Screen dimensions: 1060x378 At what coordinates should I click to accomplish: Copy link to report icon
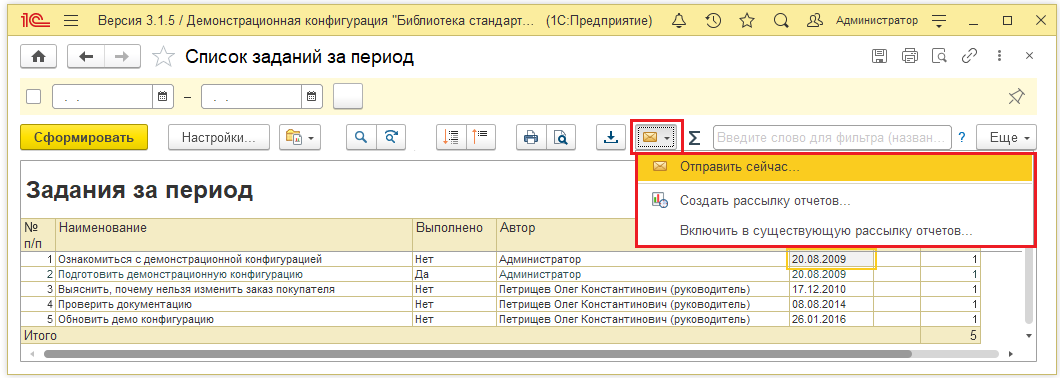970,56
